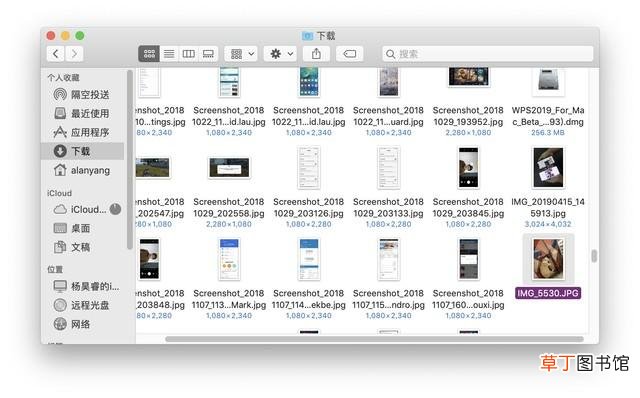640x398 pixels.
Task: Switch to icon view
Action: (x=149, y=53)
